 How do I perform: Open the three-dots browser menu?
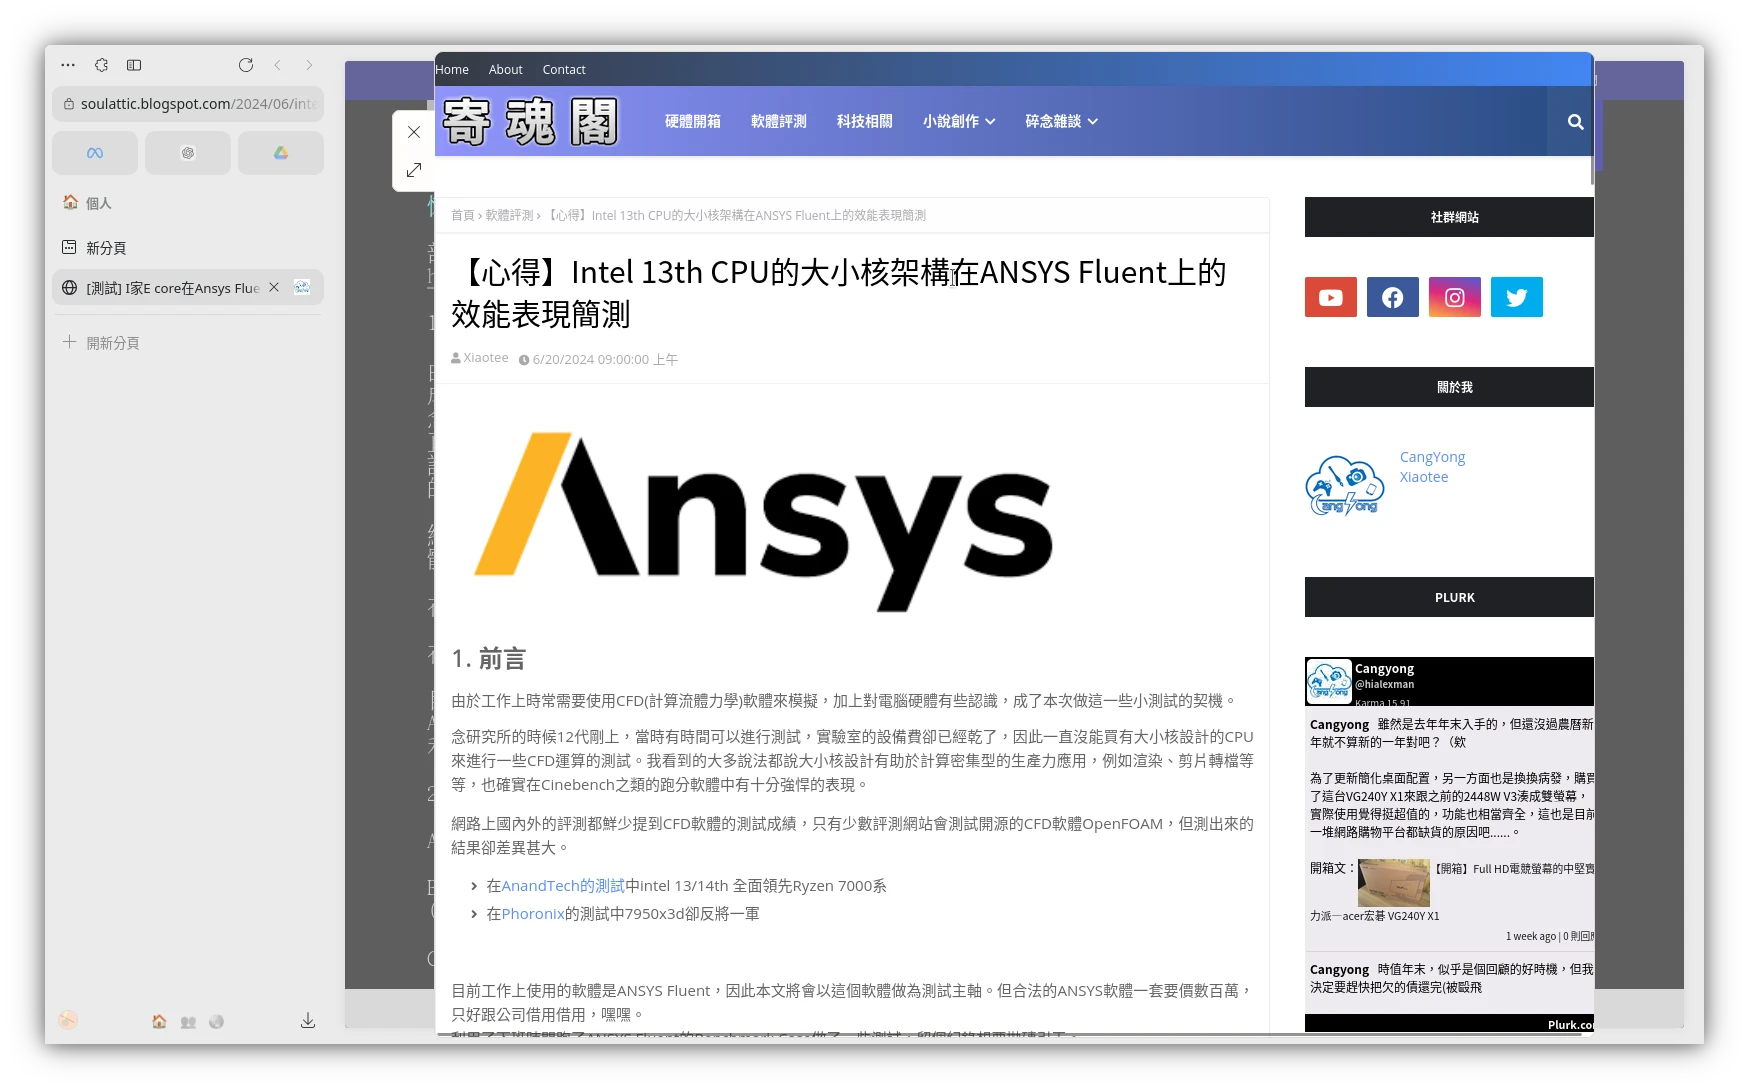click(68, 65)
